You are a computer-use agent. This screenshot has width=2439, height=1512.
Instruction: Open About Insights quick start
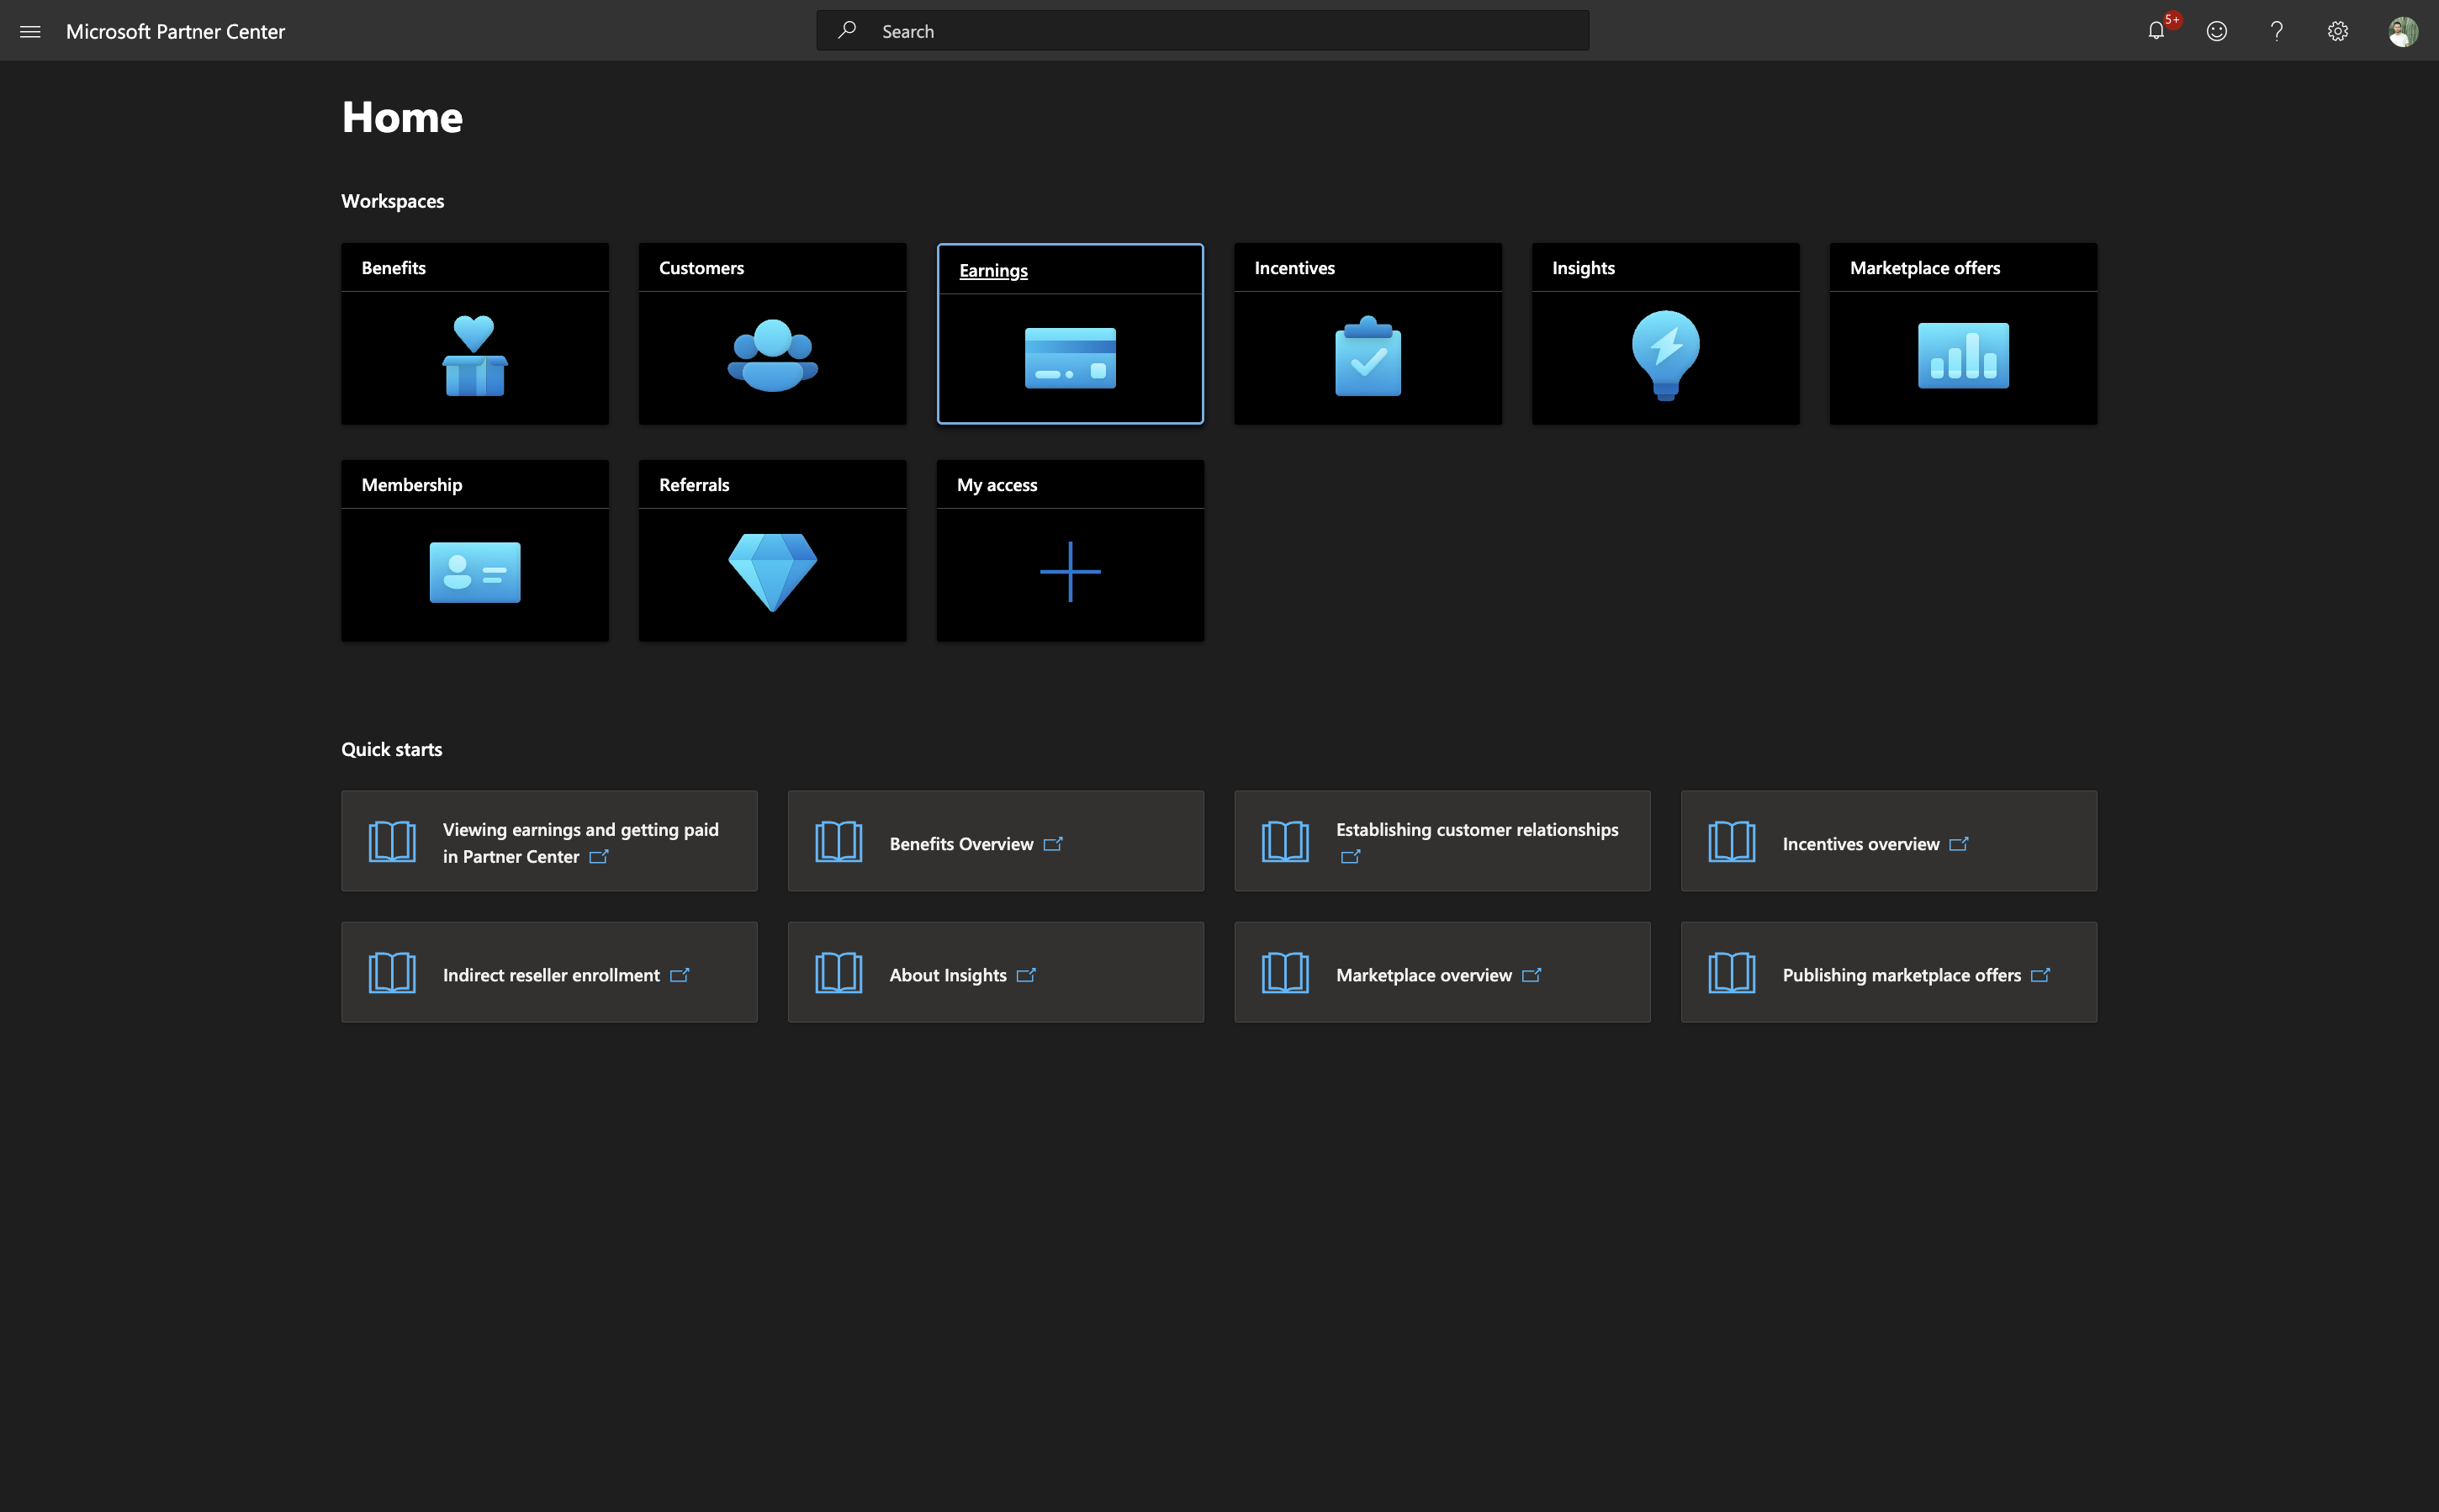point(996,973)
